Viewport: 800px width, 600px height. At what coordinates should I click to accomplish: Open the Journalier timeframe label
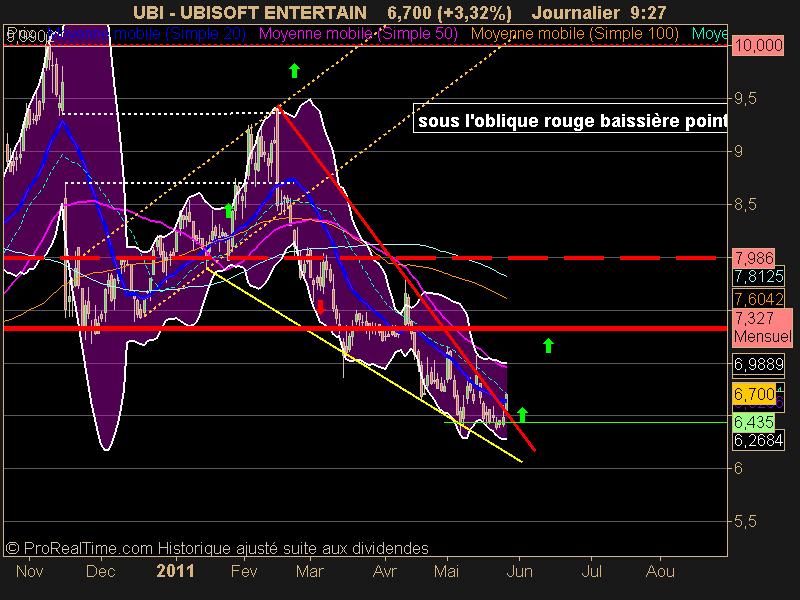coord(575,12)
